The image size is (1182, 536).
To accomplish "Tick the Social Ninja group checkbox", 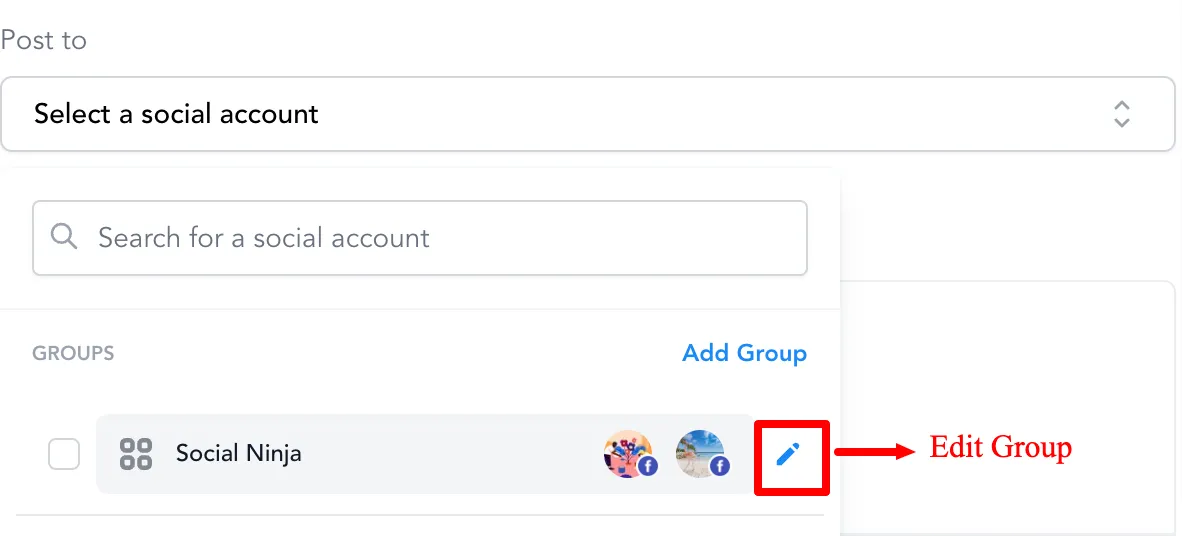I will (x=64, y=455).
